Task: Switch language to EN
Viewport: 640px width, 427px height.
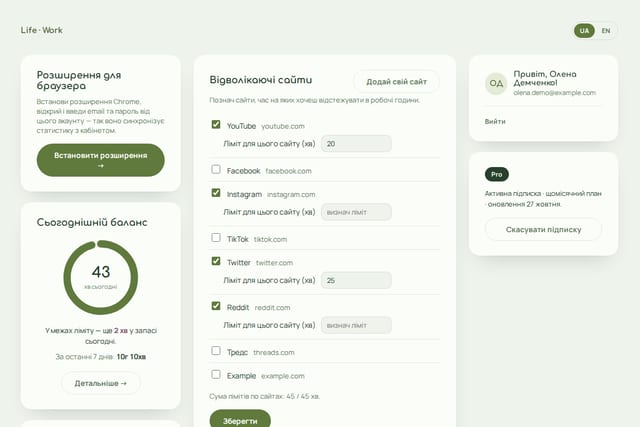Action: click(x=606, y=31)
